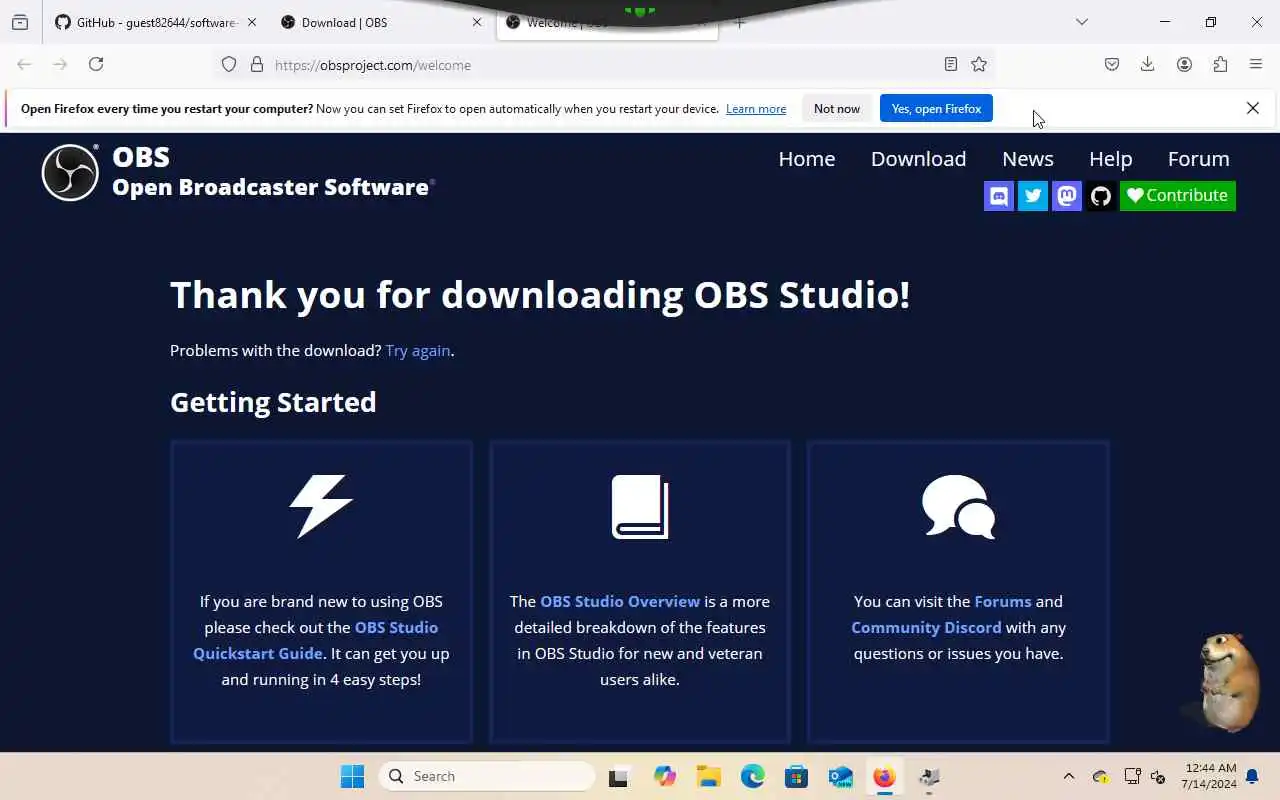Click the OBS logo in page header
The image size is (1280, 800).
tap(70, 172)
